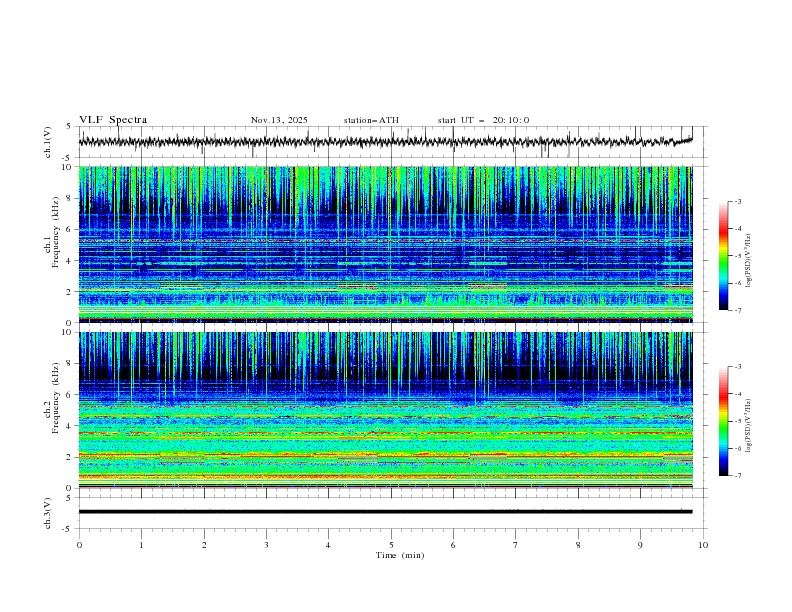Click the "ch.3(V)" waveform axis label
Viewport: 792px width, 612px height.
click(48, 513)
